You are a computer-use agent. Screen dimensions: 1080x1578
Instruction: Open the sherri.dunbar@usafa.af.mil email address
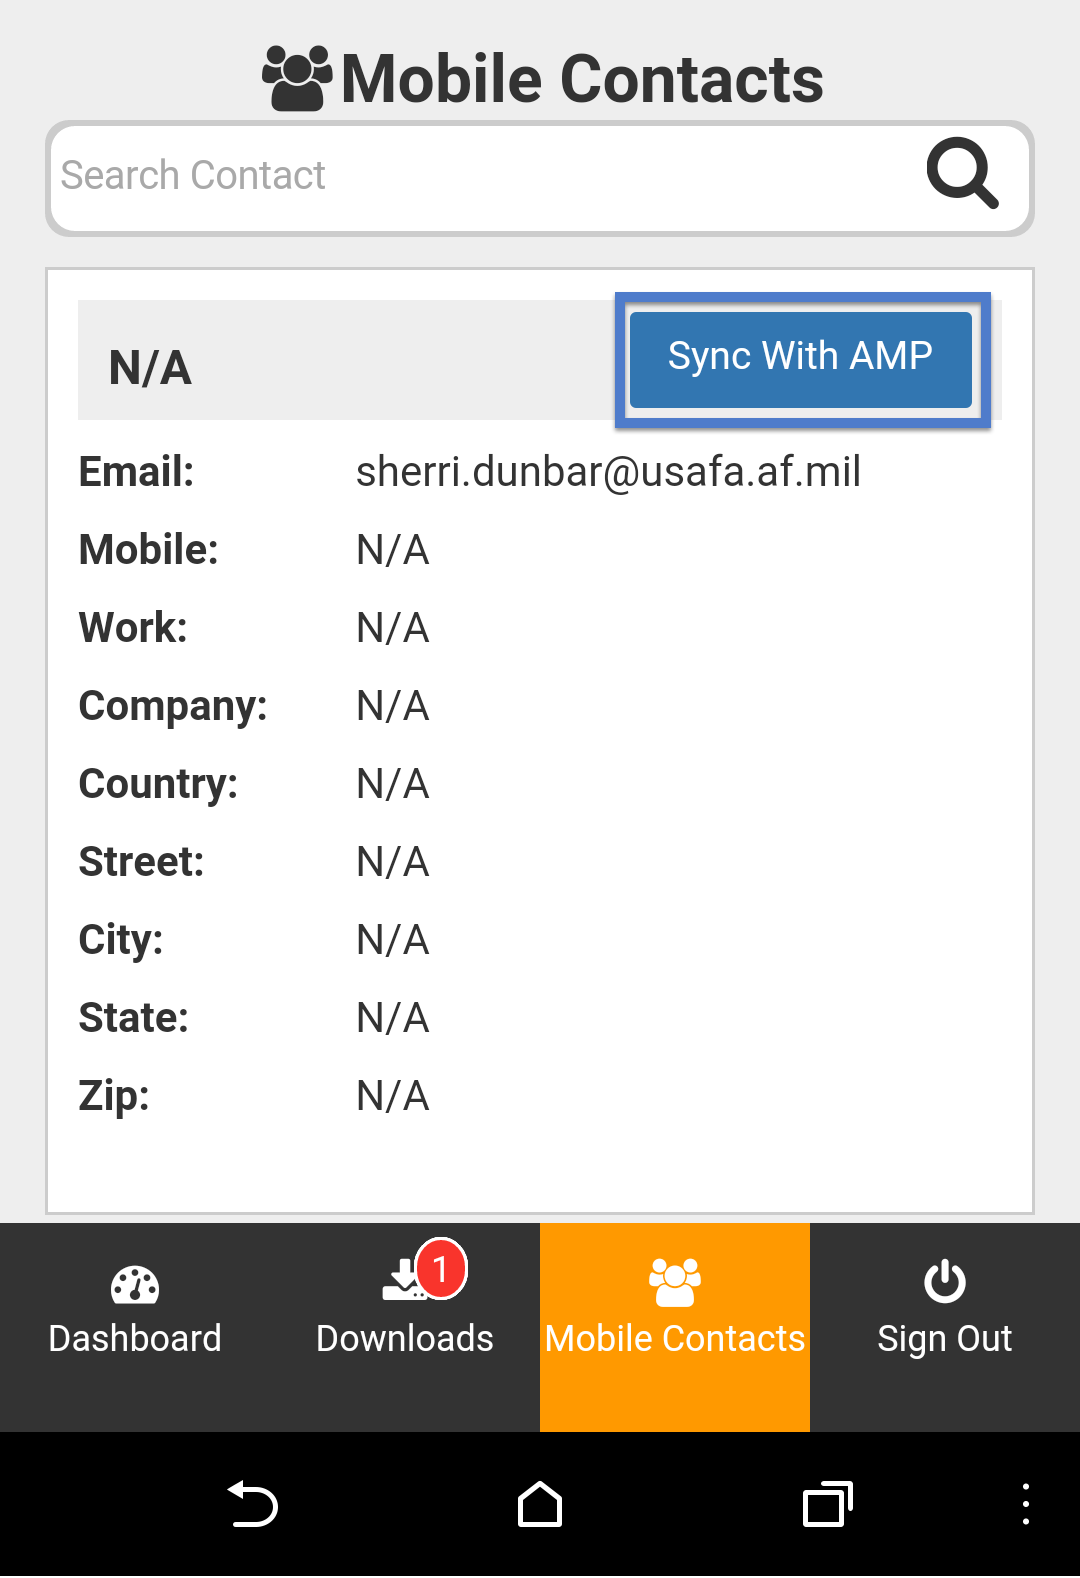click(x=608, y=472)
